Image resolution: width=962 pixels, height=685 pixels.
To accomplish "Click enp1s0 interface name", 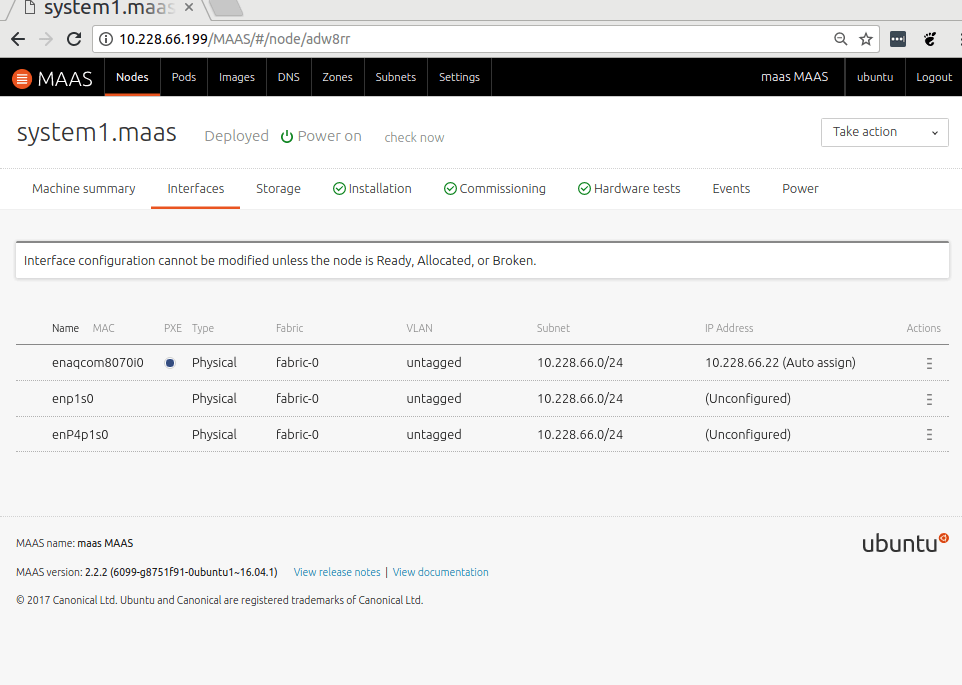I will [73, 399].
